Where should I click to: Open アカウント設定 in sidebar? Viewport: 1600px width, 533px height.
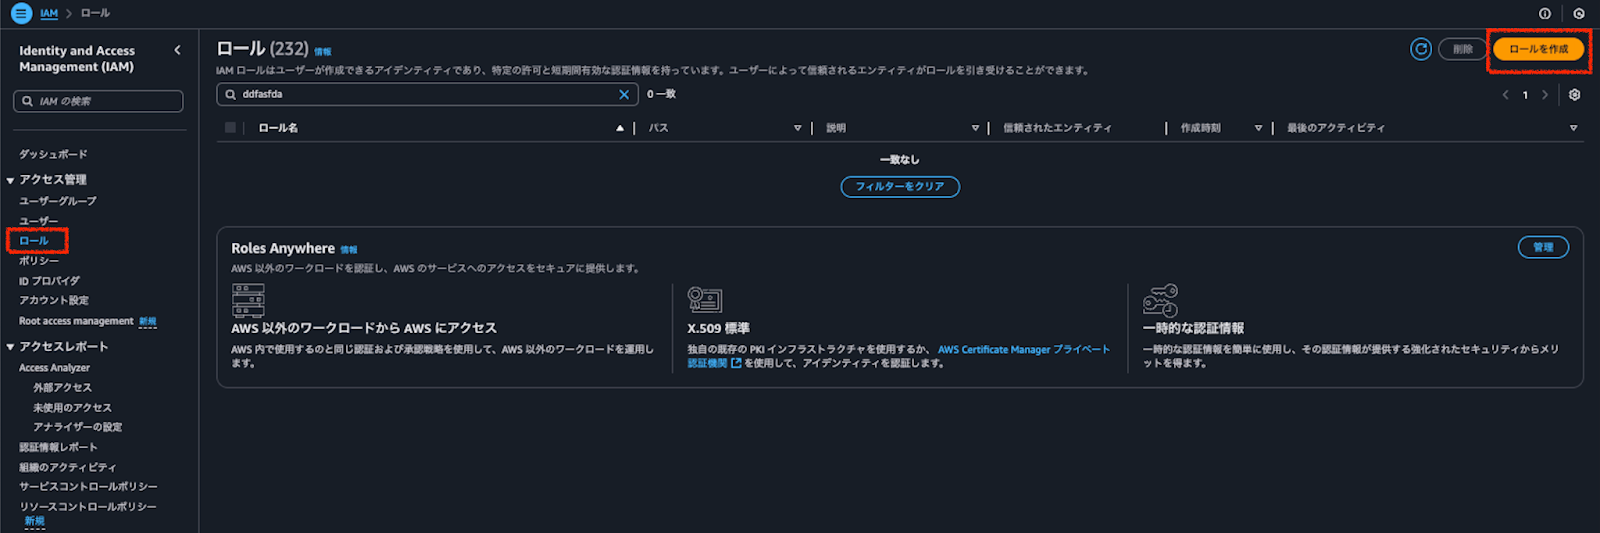click(x=54, y=300)
